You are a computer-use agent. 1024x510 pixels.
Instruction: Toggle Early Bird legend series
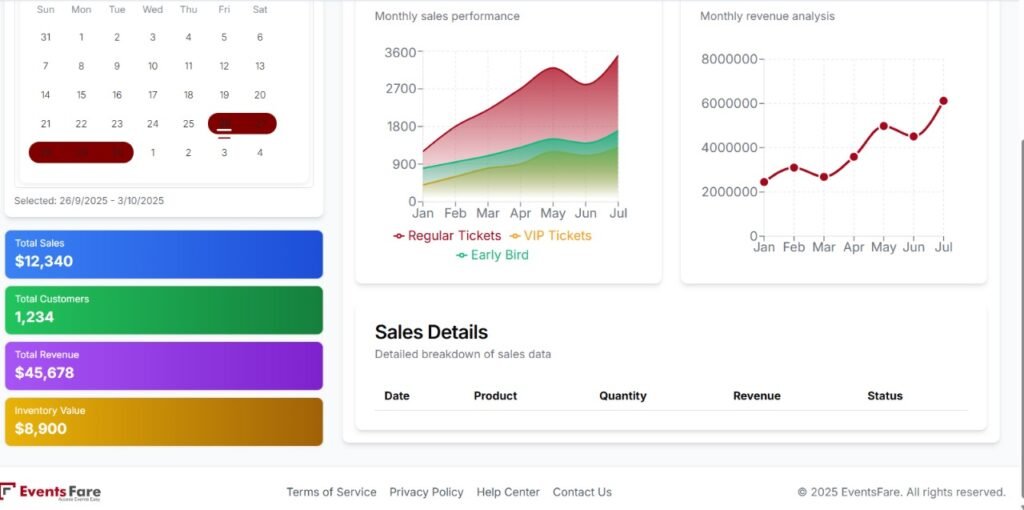coord(492,255)
